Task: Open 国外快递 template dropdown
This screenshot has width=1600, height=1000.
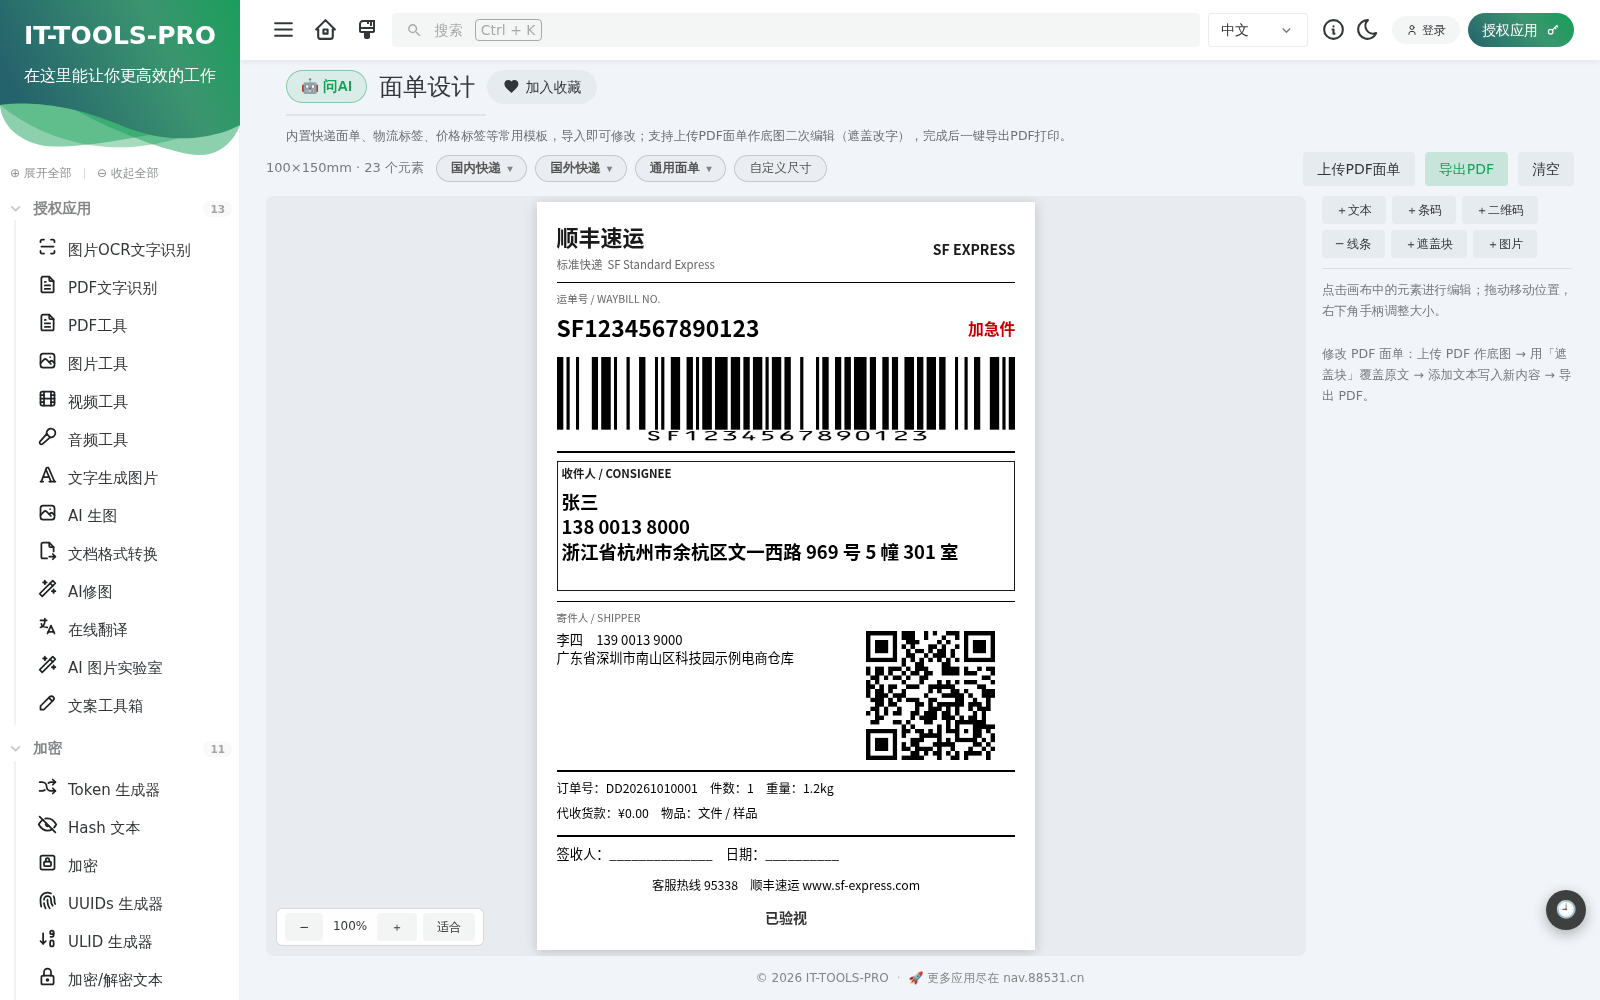Action: [x=581, y=168]
